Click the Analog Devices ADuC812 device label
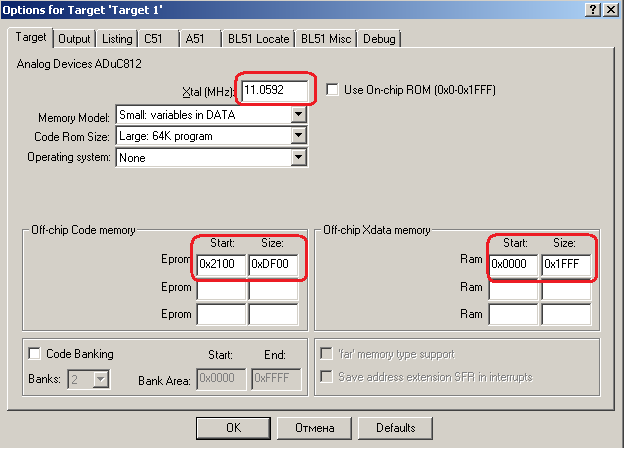625x449 pixels. (x=79, y=64)
